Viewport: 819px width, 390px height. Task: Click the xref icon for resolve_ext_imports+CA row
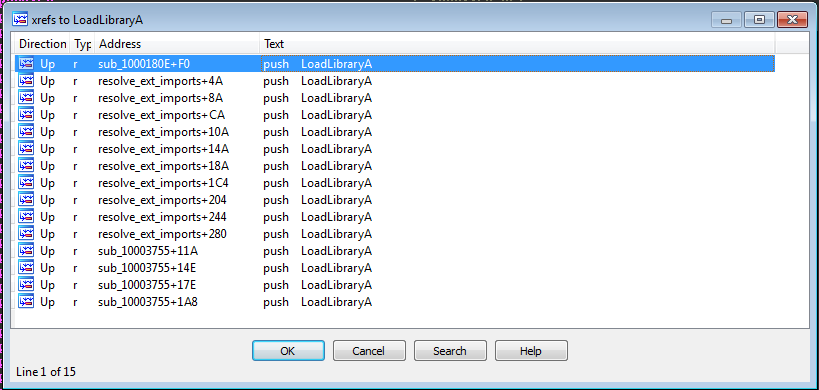[x=26, y=115]
